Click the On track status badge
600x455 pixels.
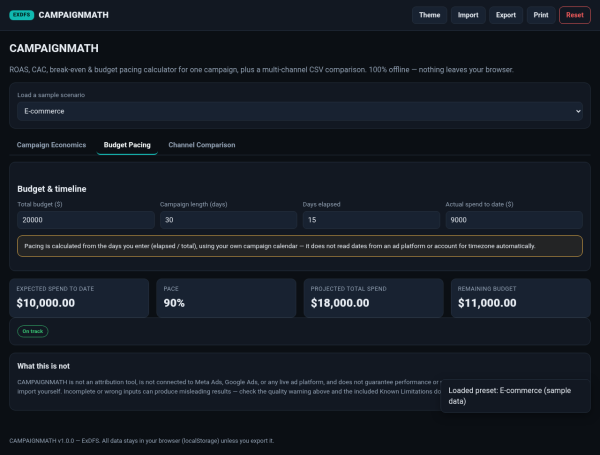33,331
